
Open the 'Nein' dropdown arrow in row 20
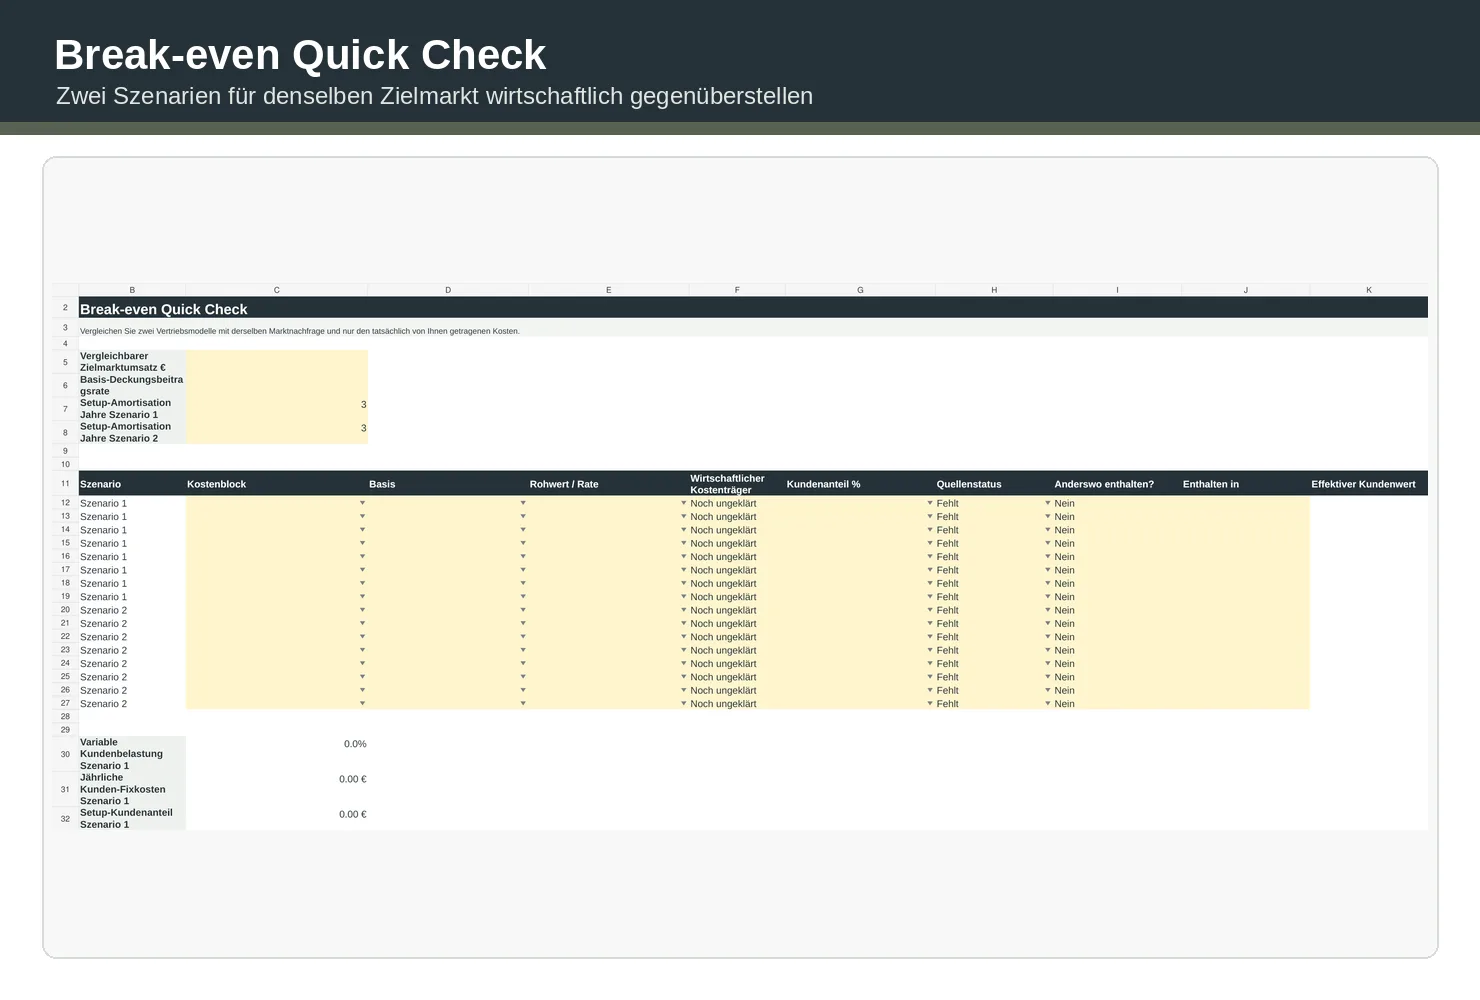point(1048,610)
